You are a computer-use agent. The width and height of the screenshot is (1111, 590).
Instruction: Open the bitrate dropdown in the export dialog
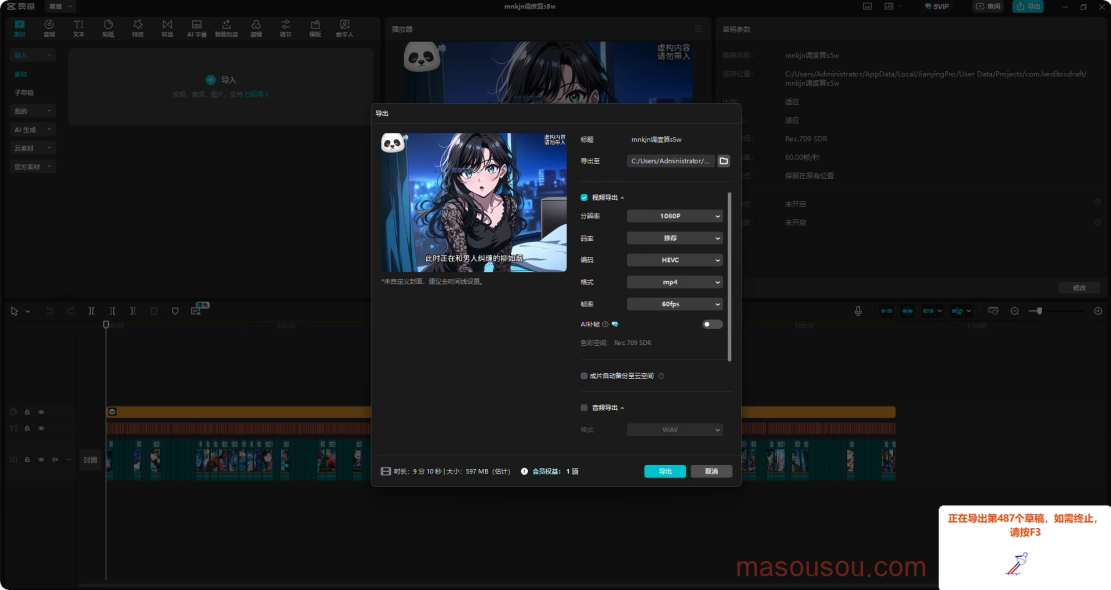click(x=675, y=239)
